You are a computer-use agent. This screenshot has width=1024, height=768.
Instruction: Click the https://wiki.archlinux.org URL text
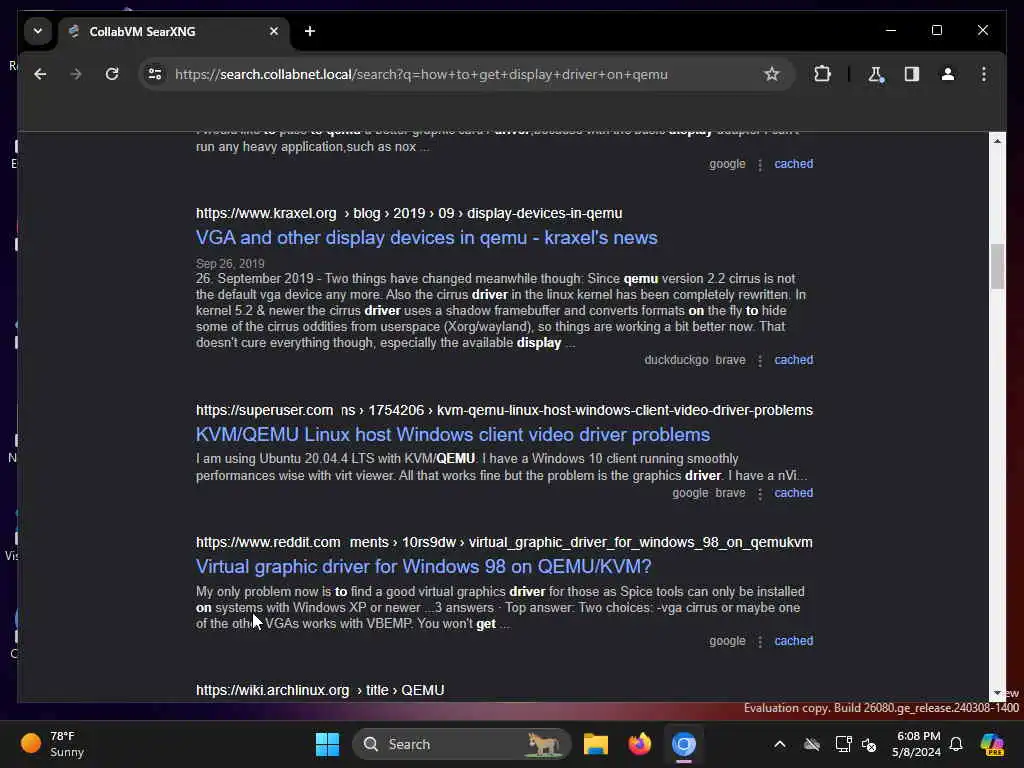click(272, 690)
